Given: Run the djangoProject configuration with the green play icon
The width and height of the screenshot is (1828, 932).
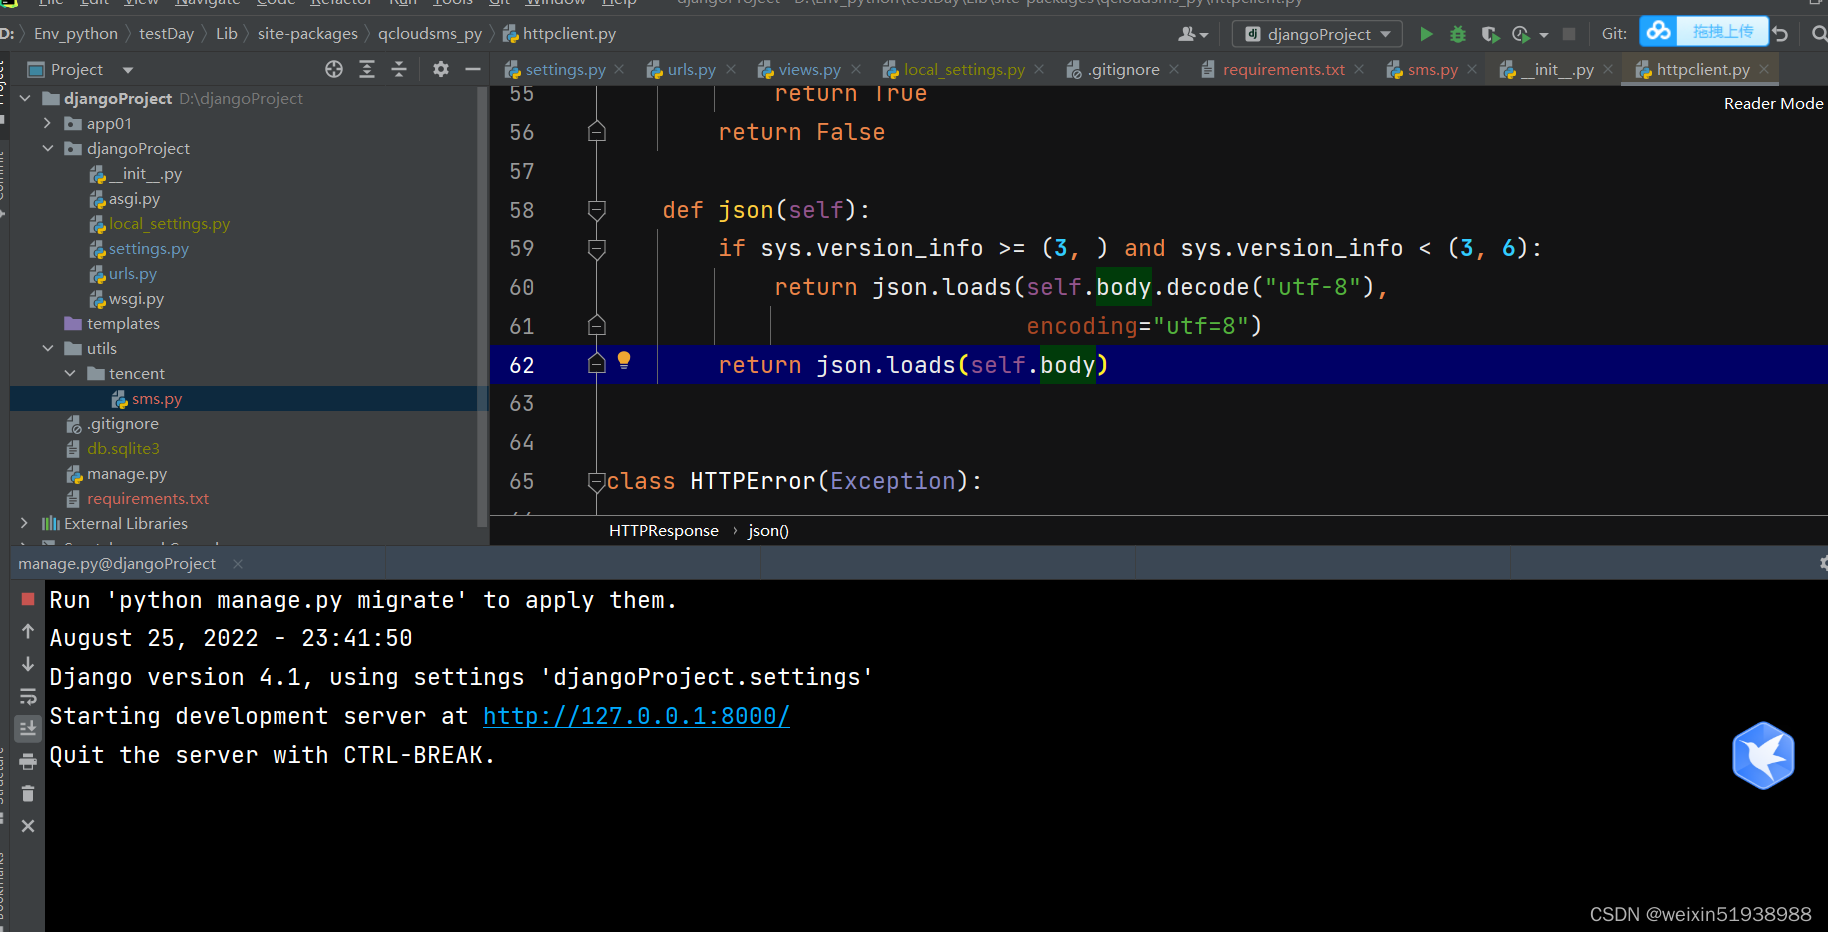Looking at the screenshot, I should pyautogui.click(x=1427, y=33).
